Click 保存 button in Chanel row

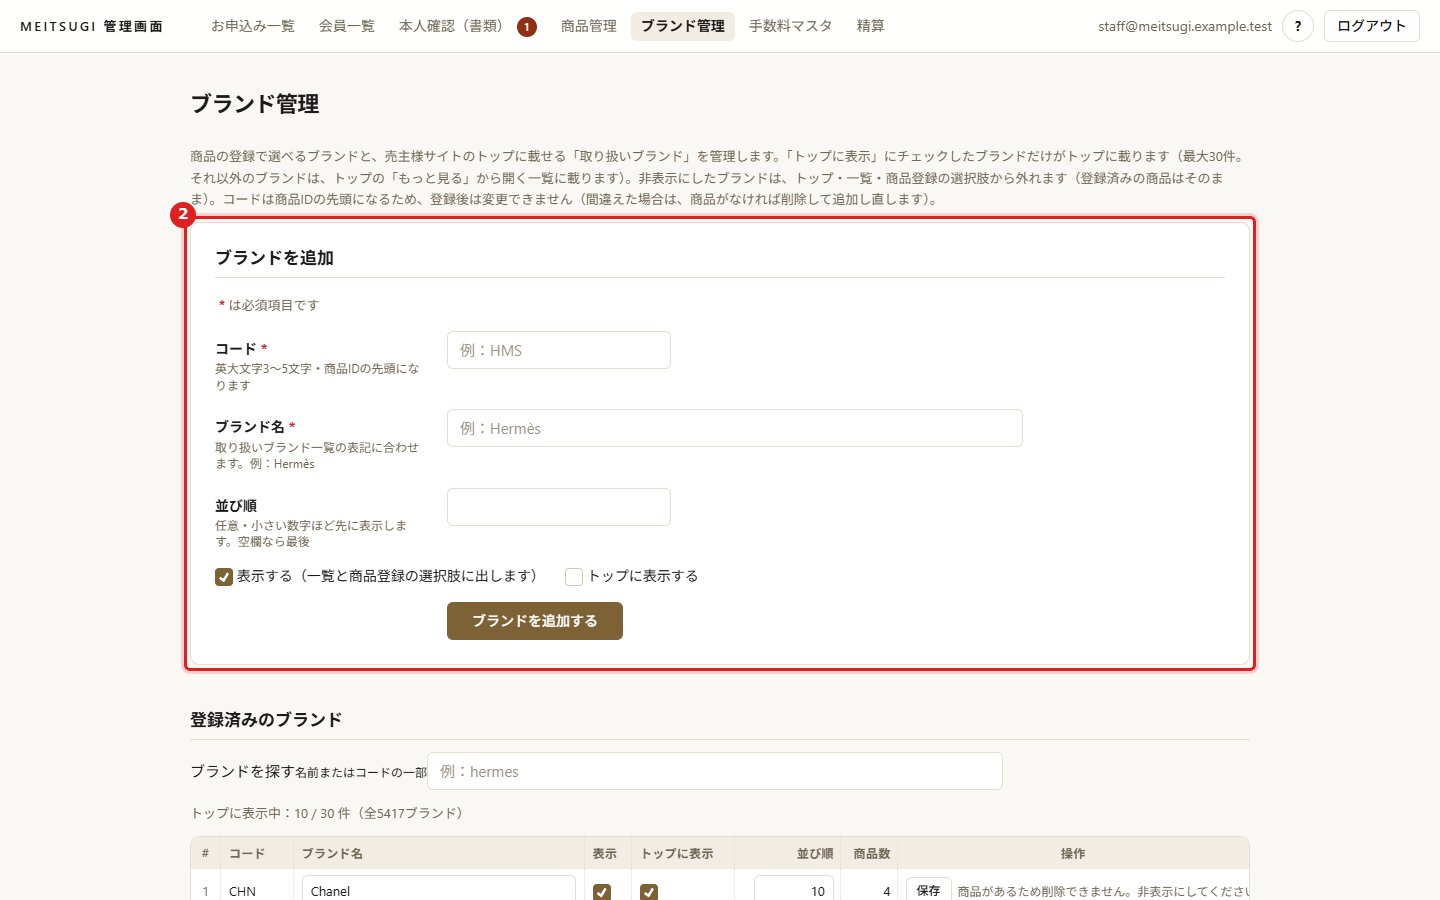pos(929,889)
